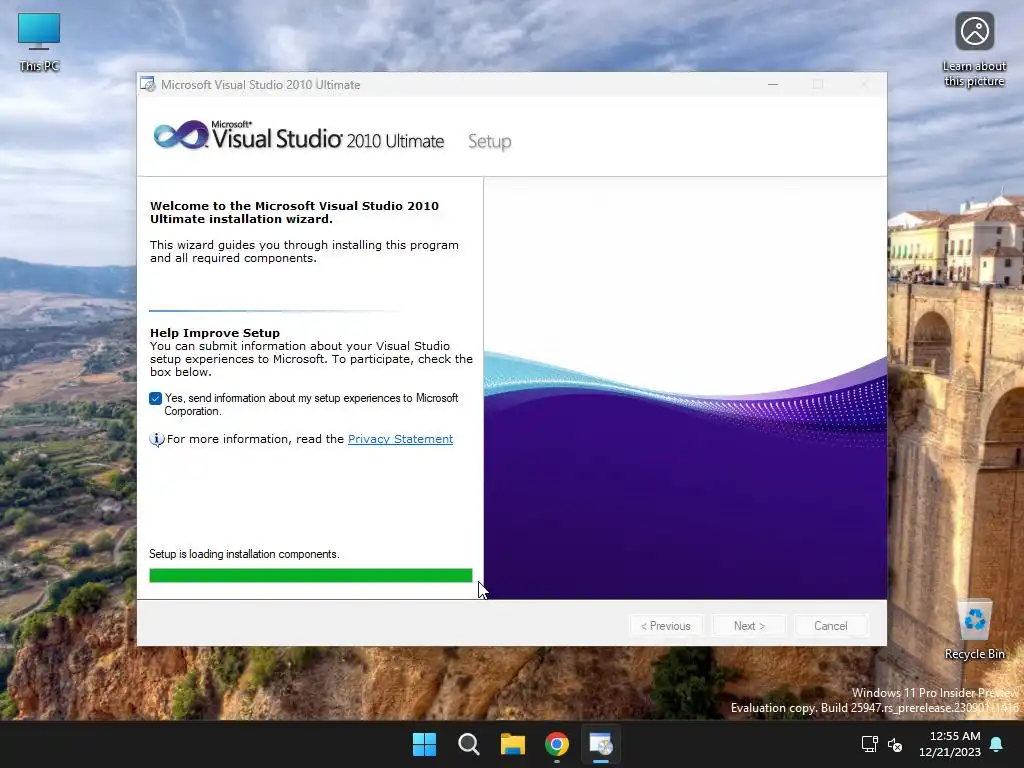Click the Next button
The width and height of the screenshot is (1024, 768).
point(749,626)
